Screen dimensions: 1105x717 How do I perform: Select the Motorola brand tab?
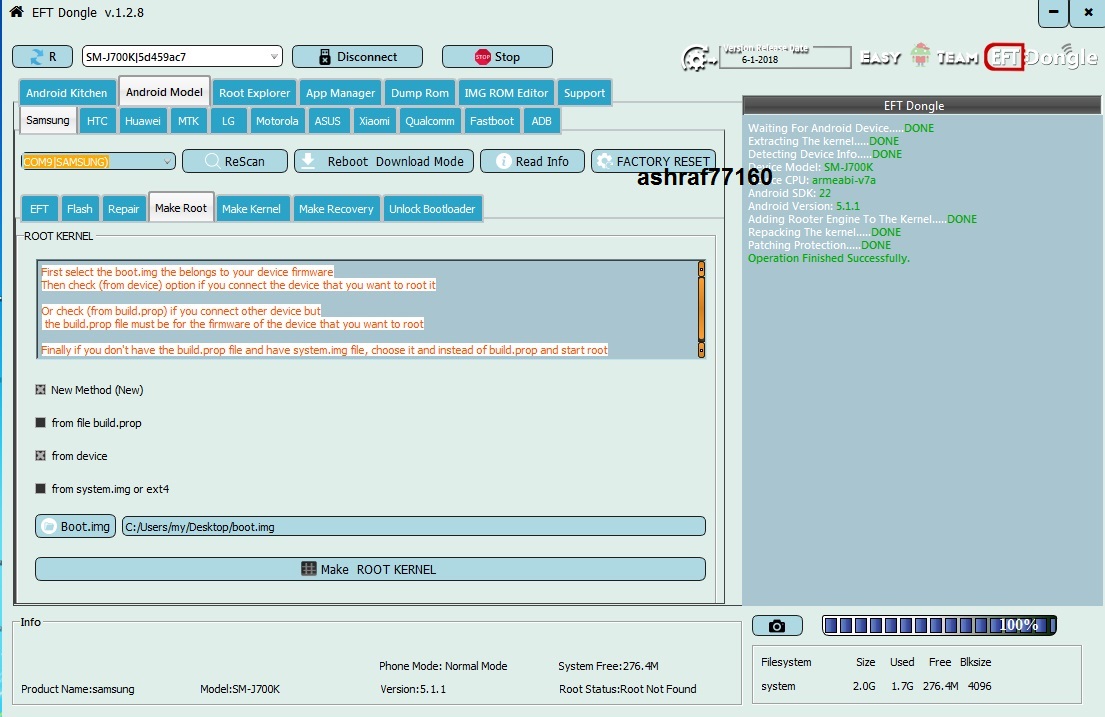click(x=277, y=121)
